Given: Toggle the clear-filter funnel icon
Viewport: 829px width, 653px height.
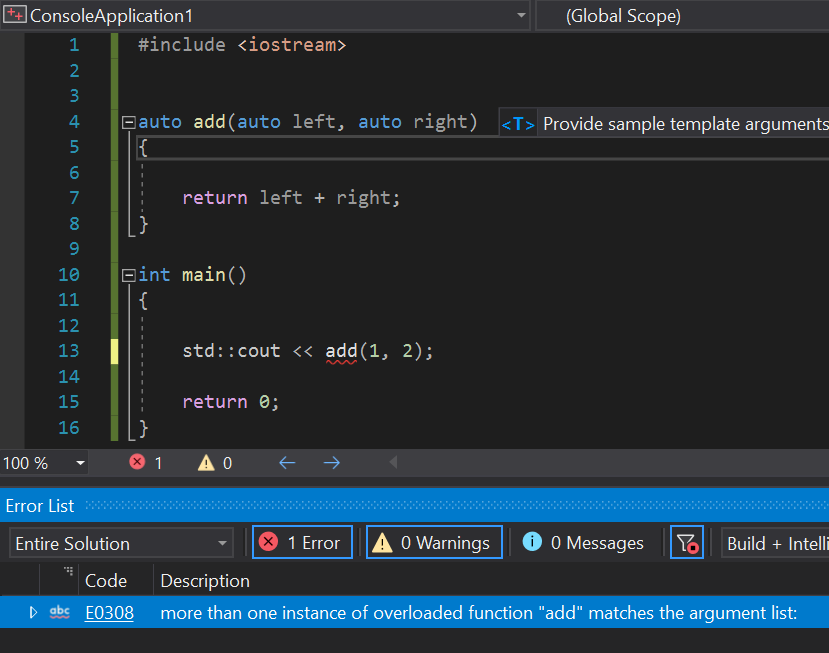Looking at the screenshot, I should (x=687, y=542).
